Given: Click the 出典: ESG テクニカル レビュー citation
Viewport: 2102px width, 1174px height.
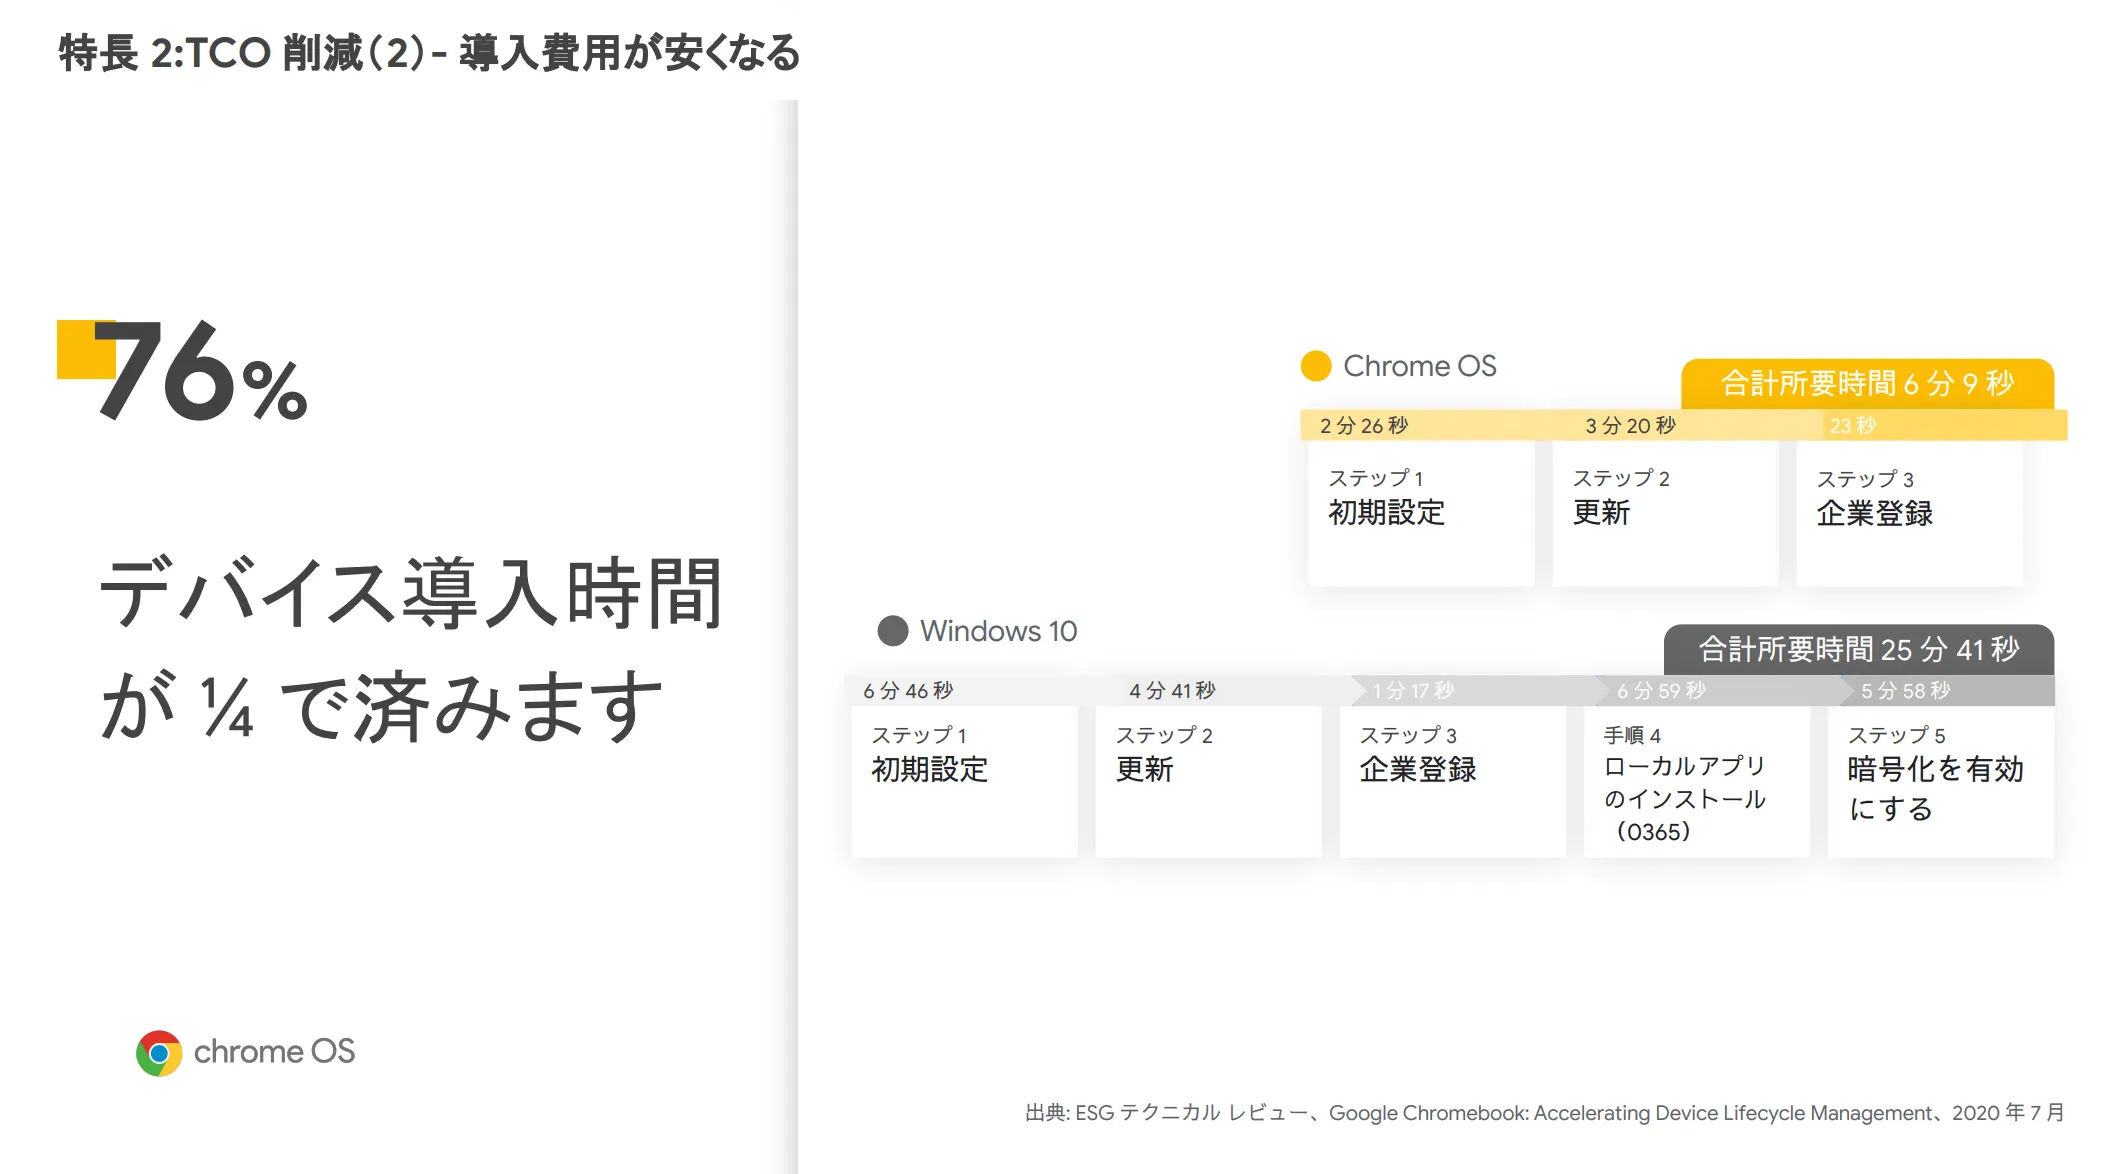Looking at the screenshot, I should coord(1545,1113).
